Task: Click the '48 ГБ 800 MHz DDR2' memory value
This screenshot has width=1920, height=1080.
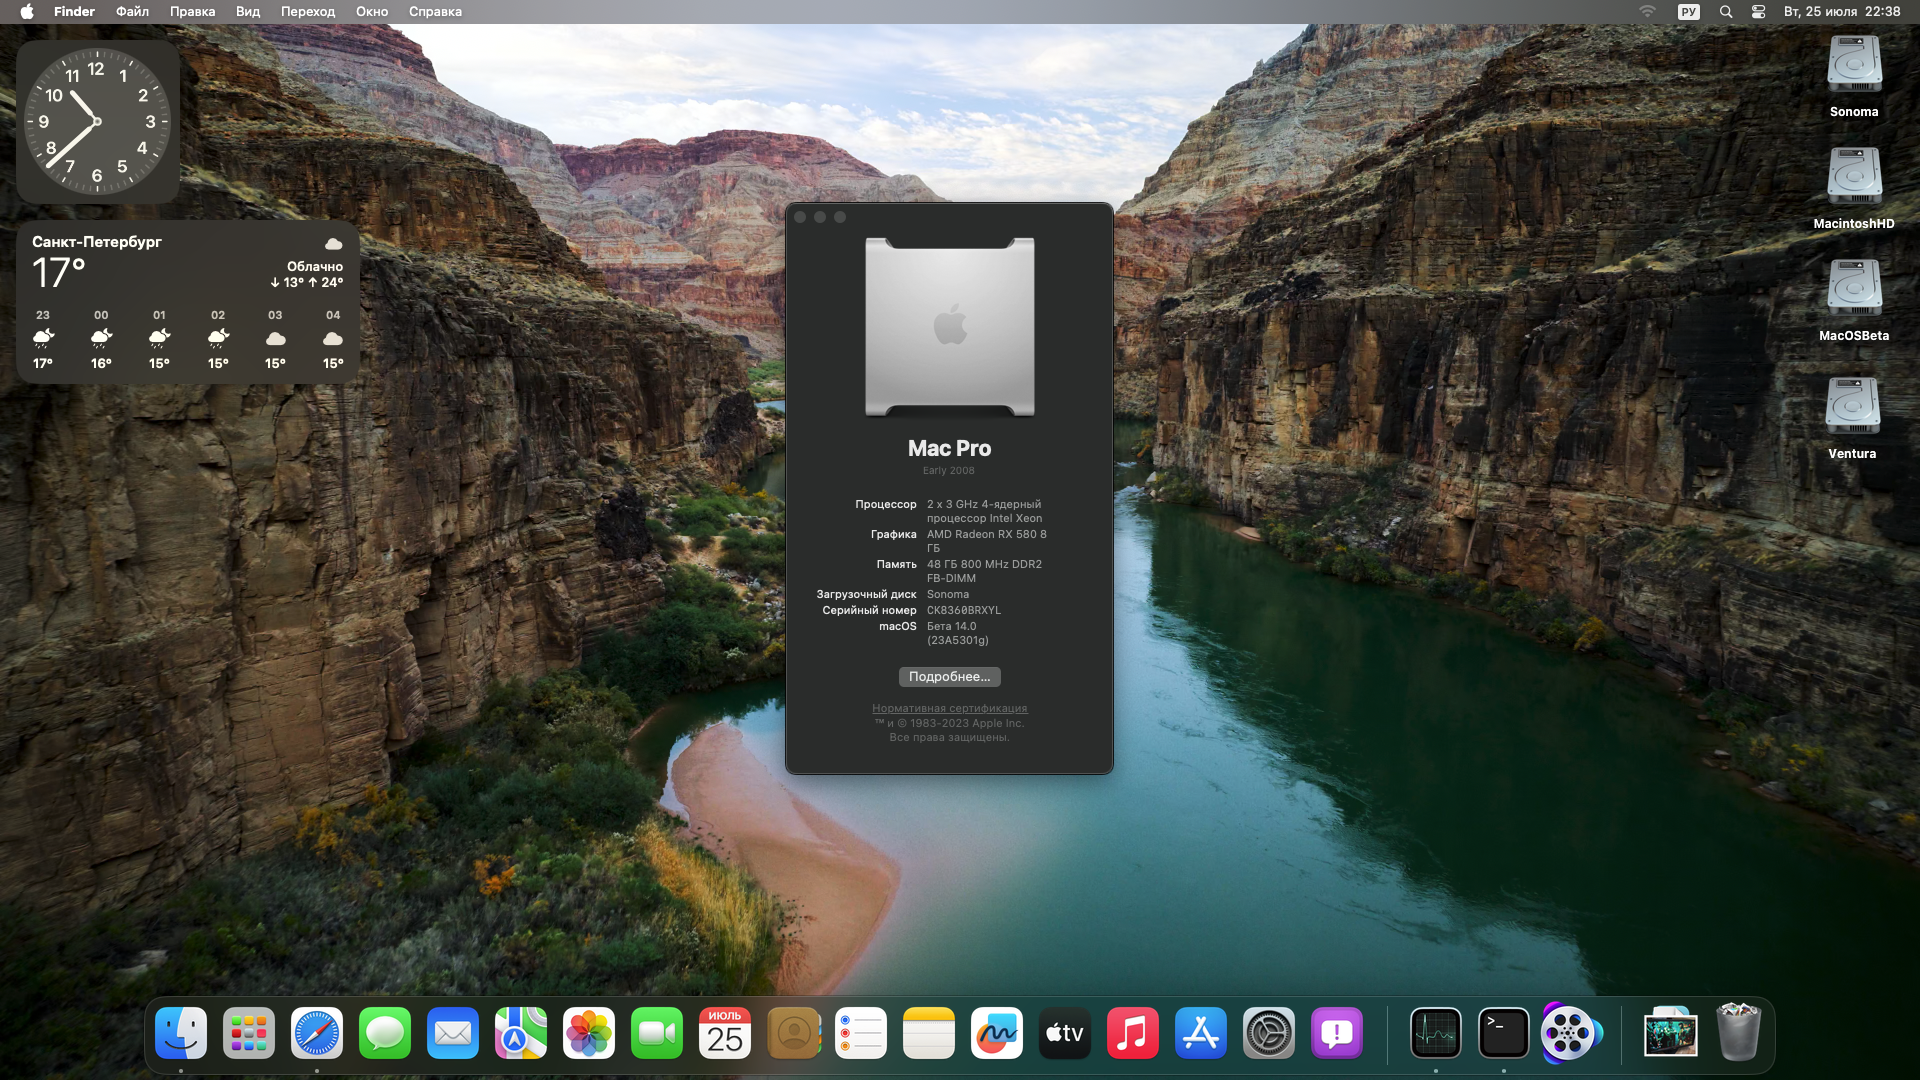Action: [984, 571]
